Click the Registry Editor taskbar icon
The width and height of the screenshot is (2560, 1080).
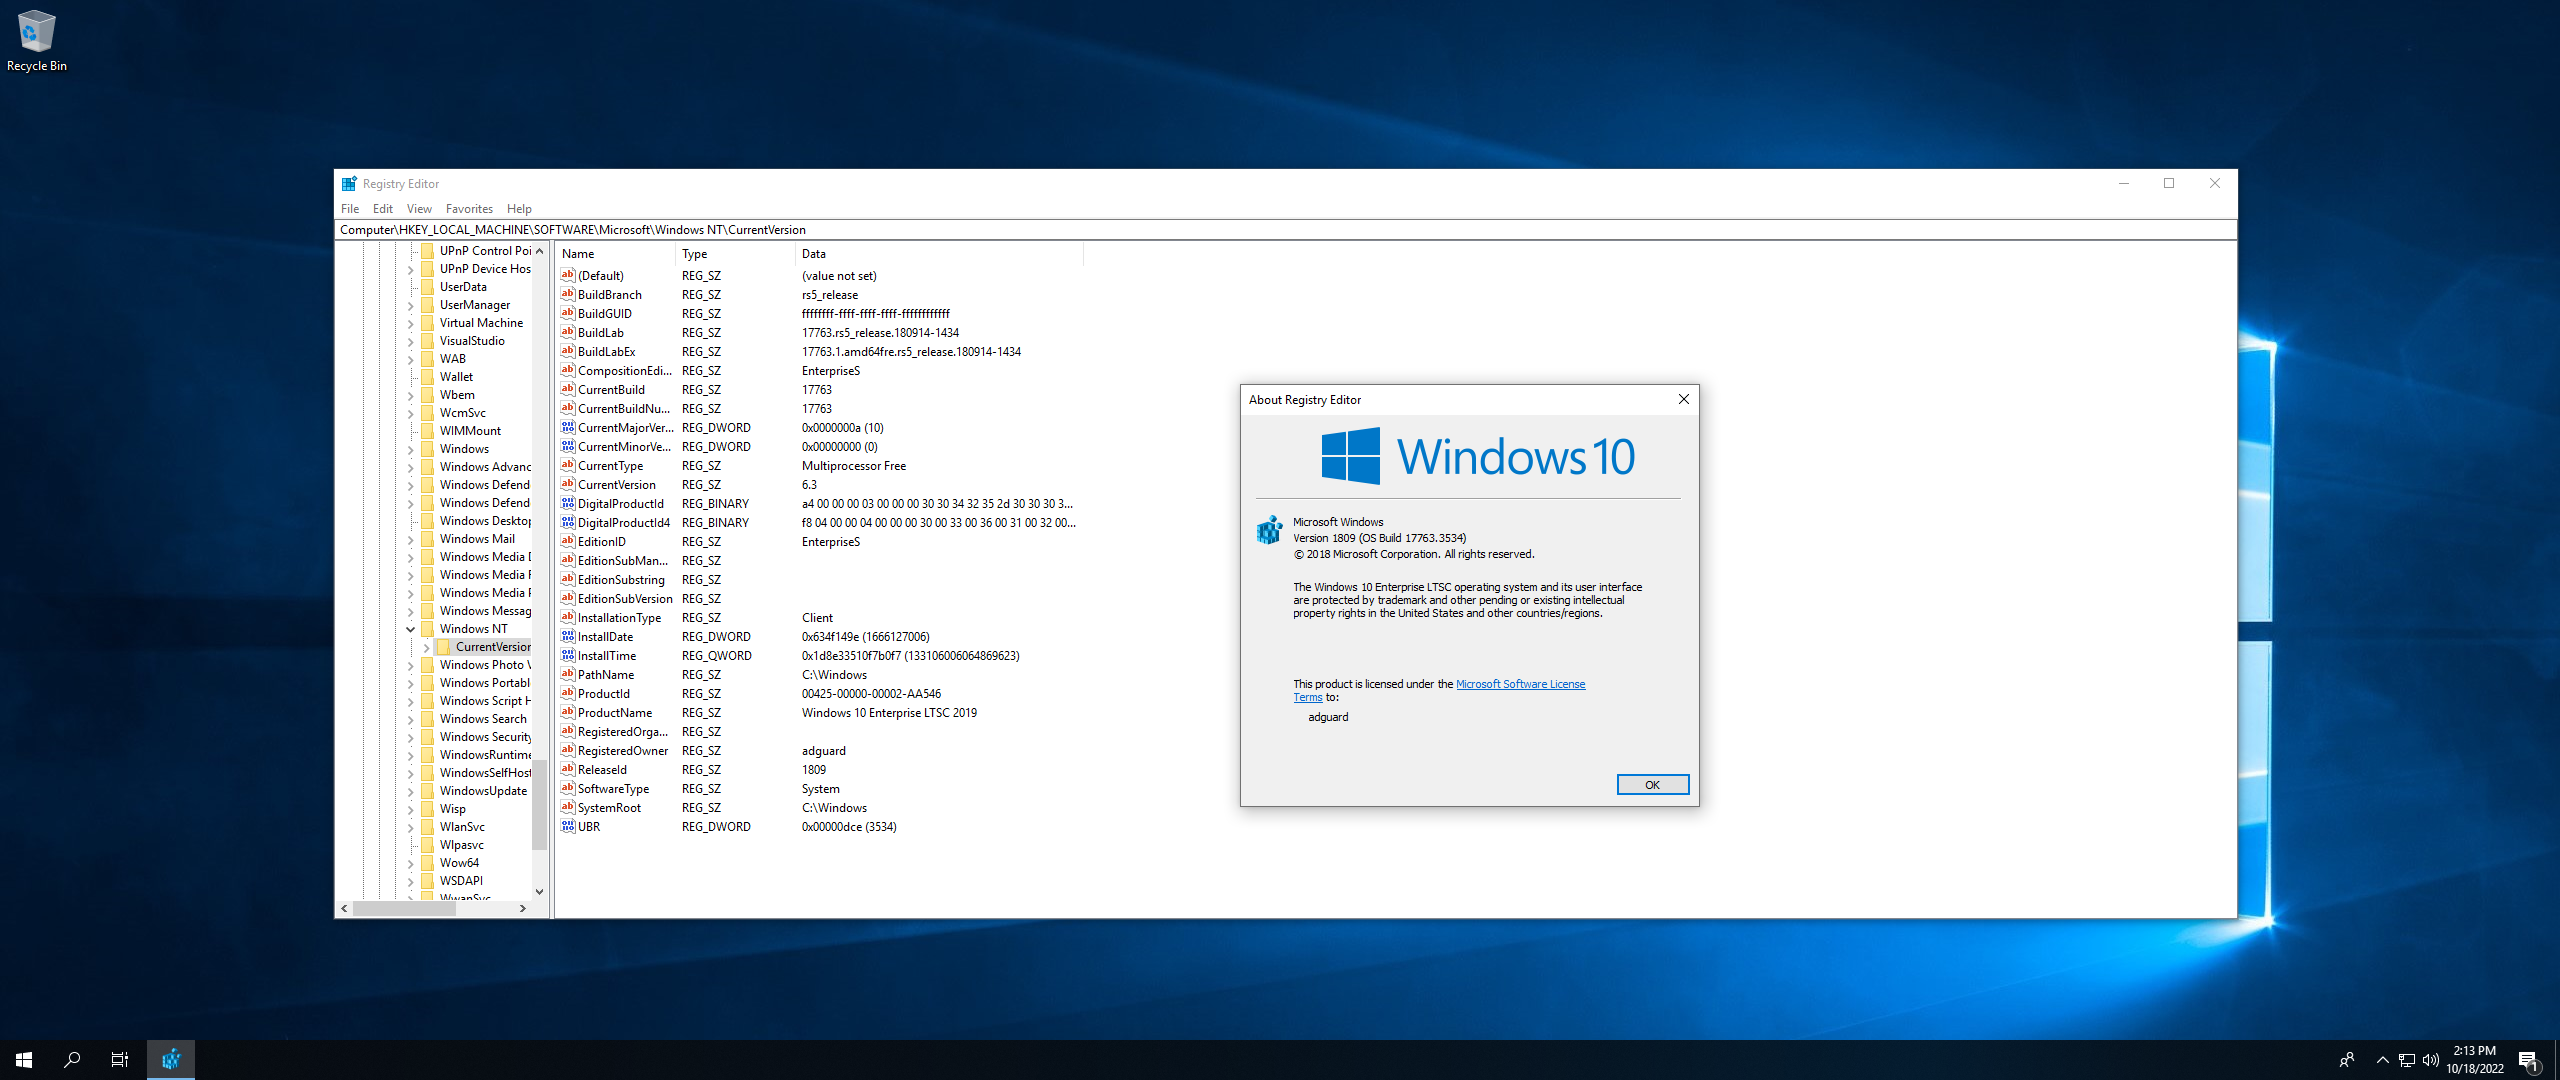click(x=171, y=1060)
